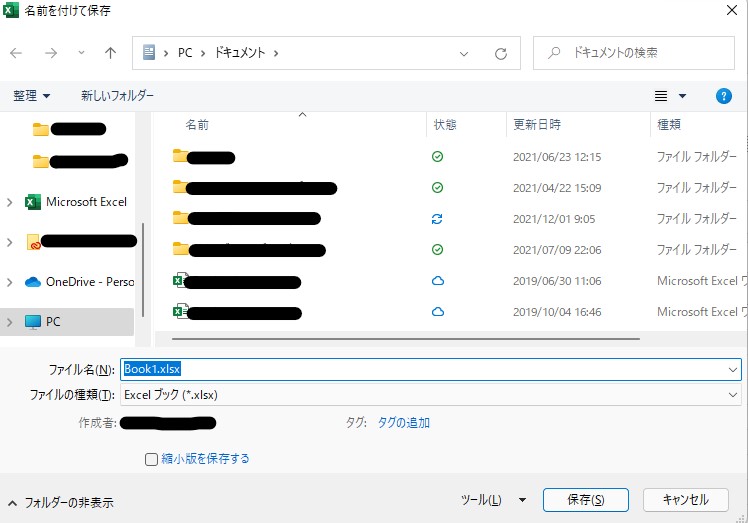
Task: Expand the ツール dropdown
Action: (x=493, y=500)
